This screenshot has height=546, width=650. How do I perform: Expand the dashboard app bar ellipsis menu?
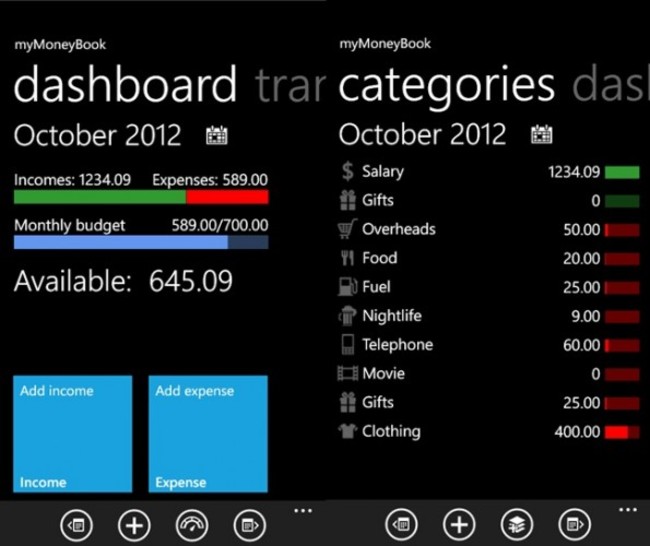pos(303,511)
